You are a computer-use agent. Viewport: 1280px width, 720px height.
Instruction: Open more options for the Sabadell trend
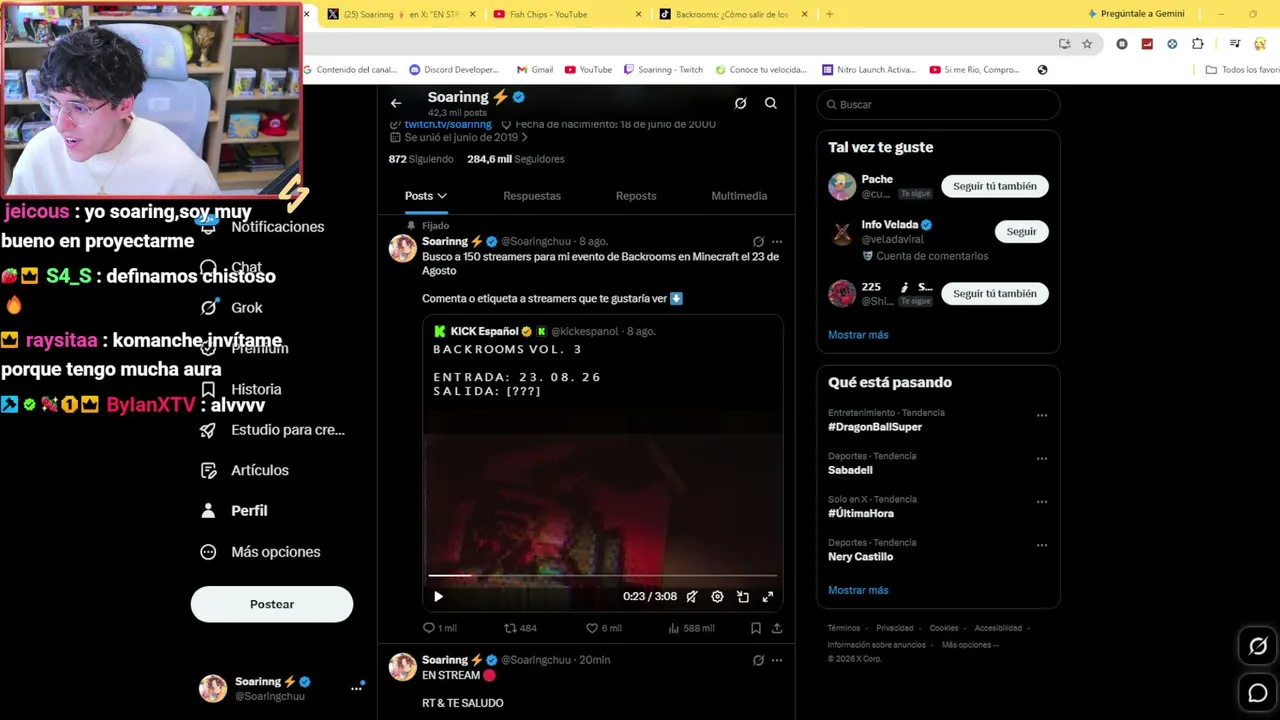click(x=1042, y=459)
